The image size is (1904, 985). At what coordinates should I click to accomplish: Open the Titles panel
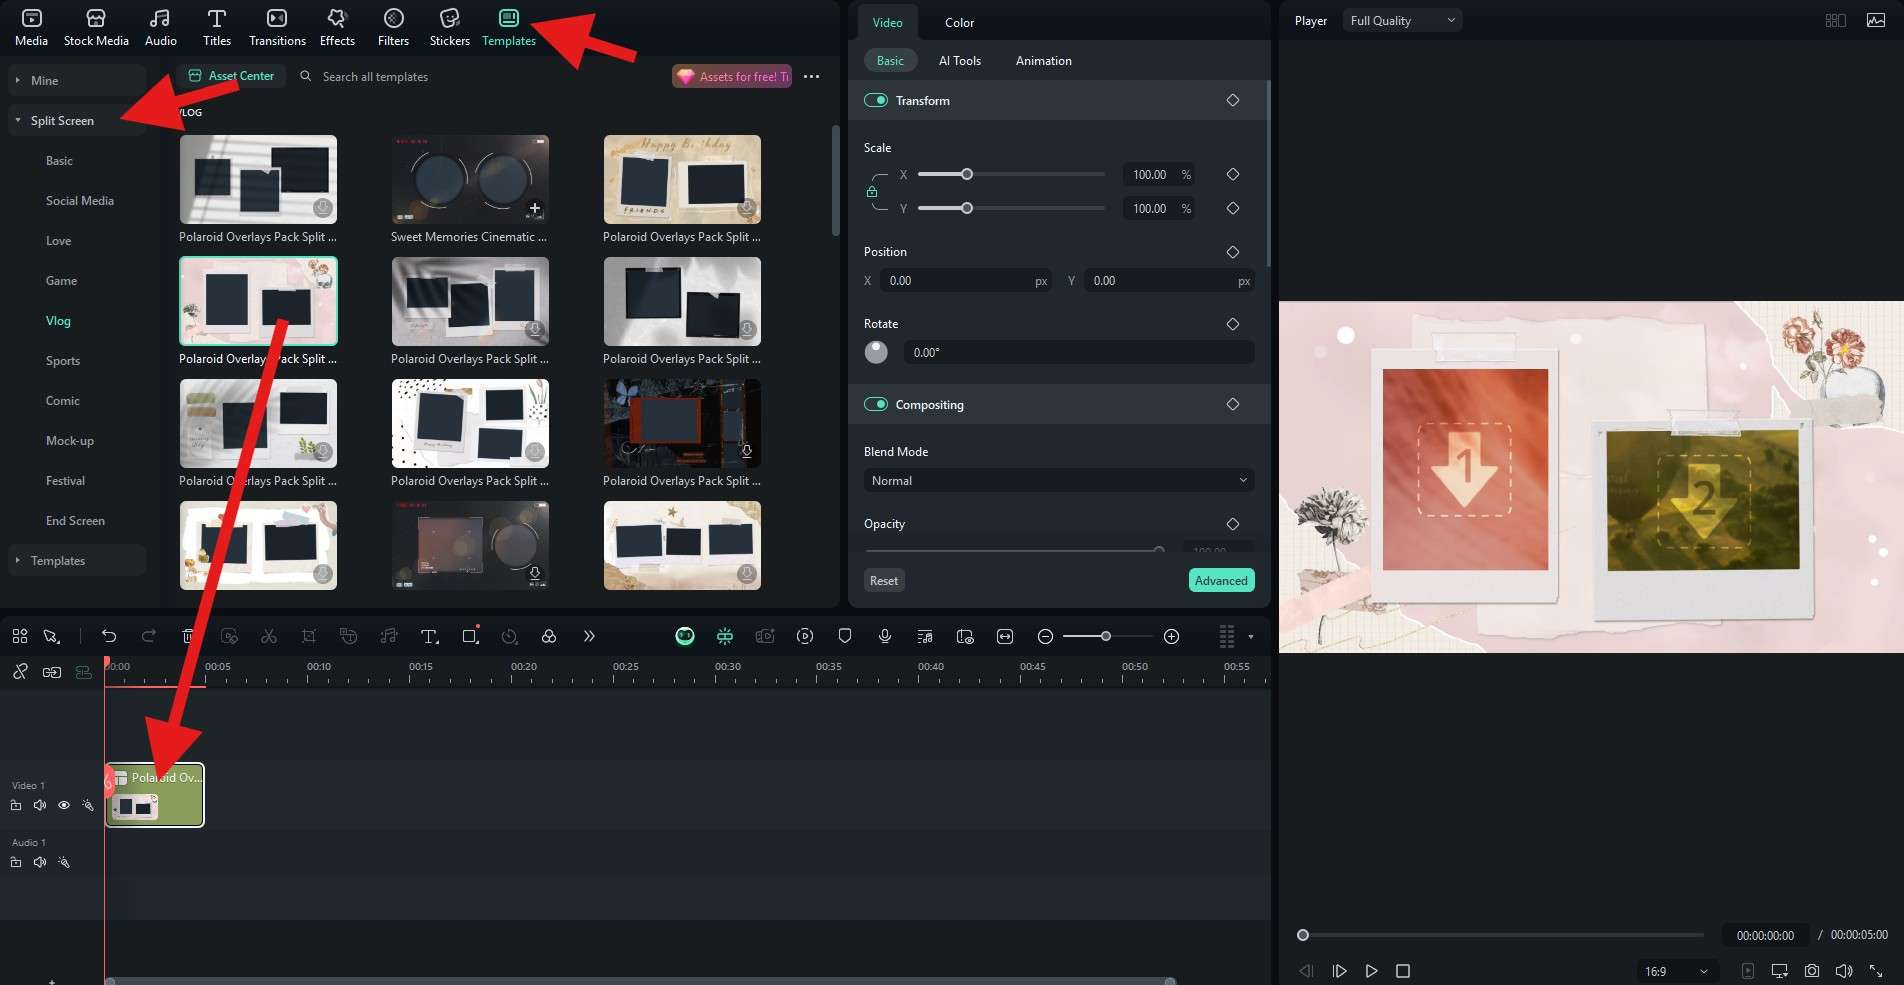pyautogui.click(x=216, y=27)
